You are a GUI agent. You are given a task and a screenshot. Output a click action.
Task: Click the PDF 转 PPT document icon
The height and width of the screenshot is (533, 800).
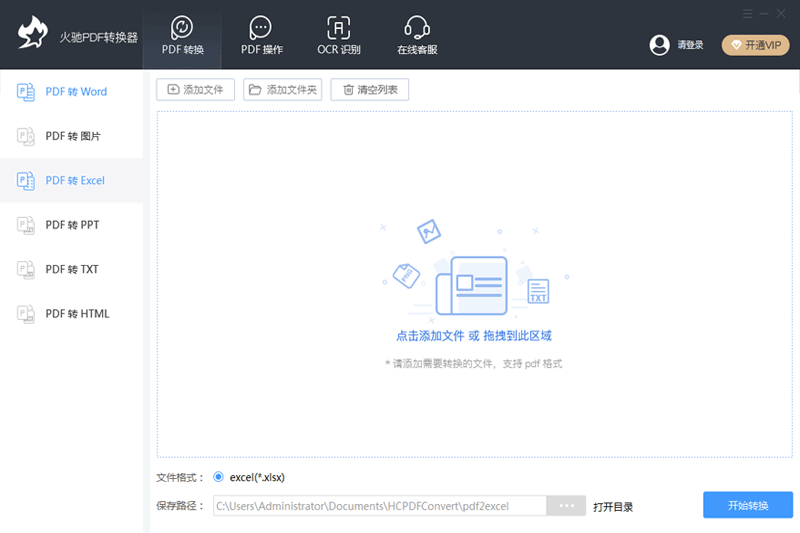pos(26,225)
